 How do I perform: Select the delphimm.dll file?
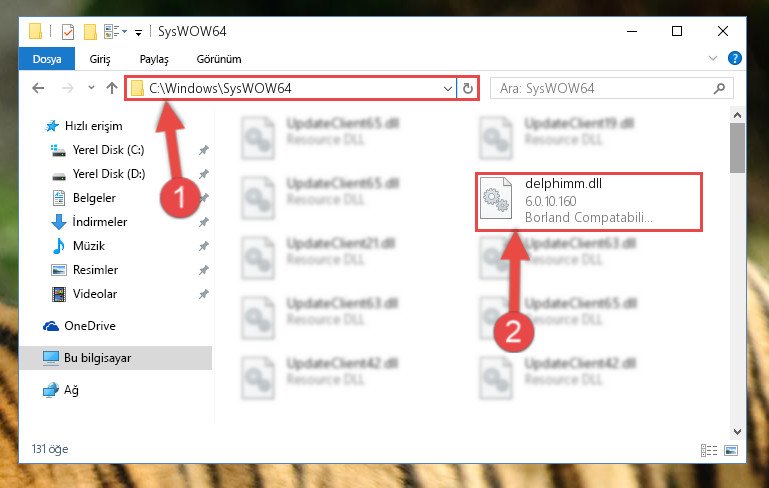589,202
